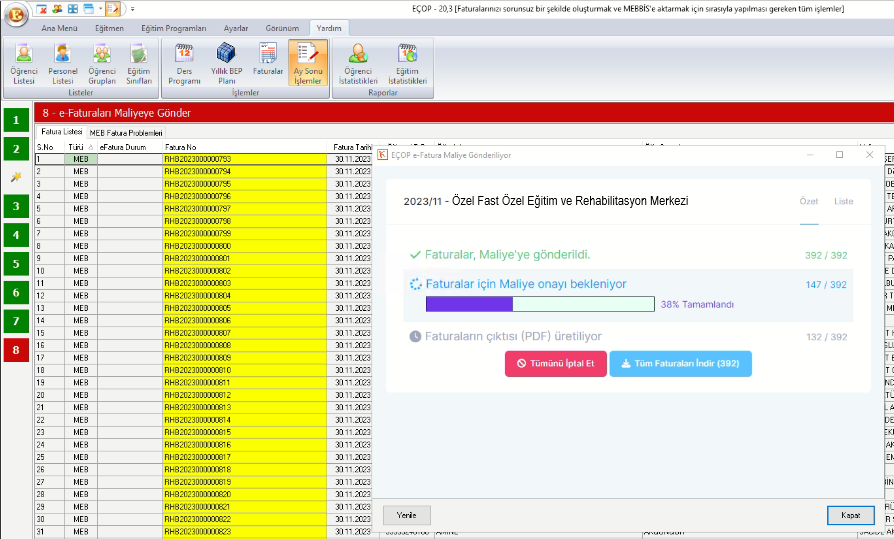Select the Fatura Listesi tab
Screen dimensions: 894x539
click(62, 132)
